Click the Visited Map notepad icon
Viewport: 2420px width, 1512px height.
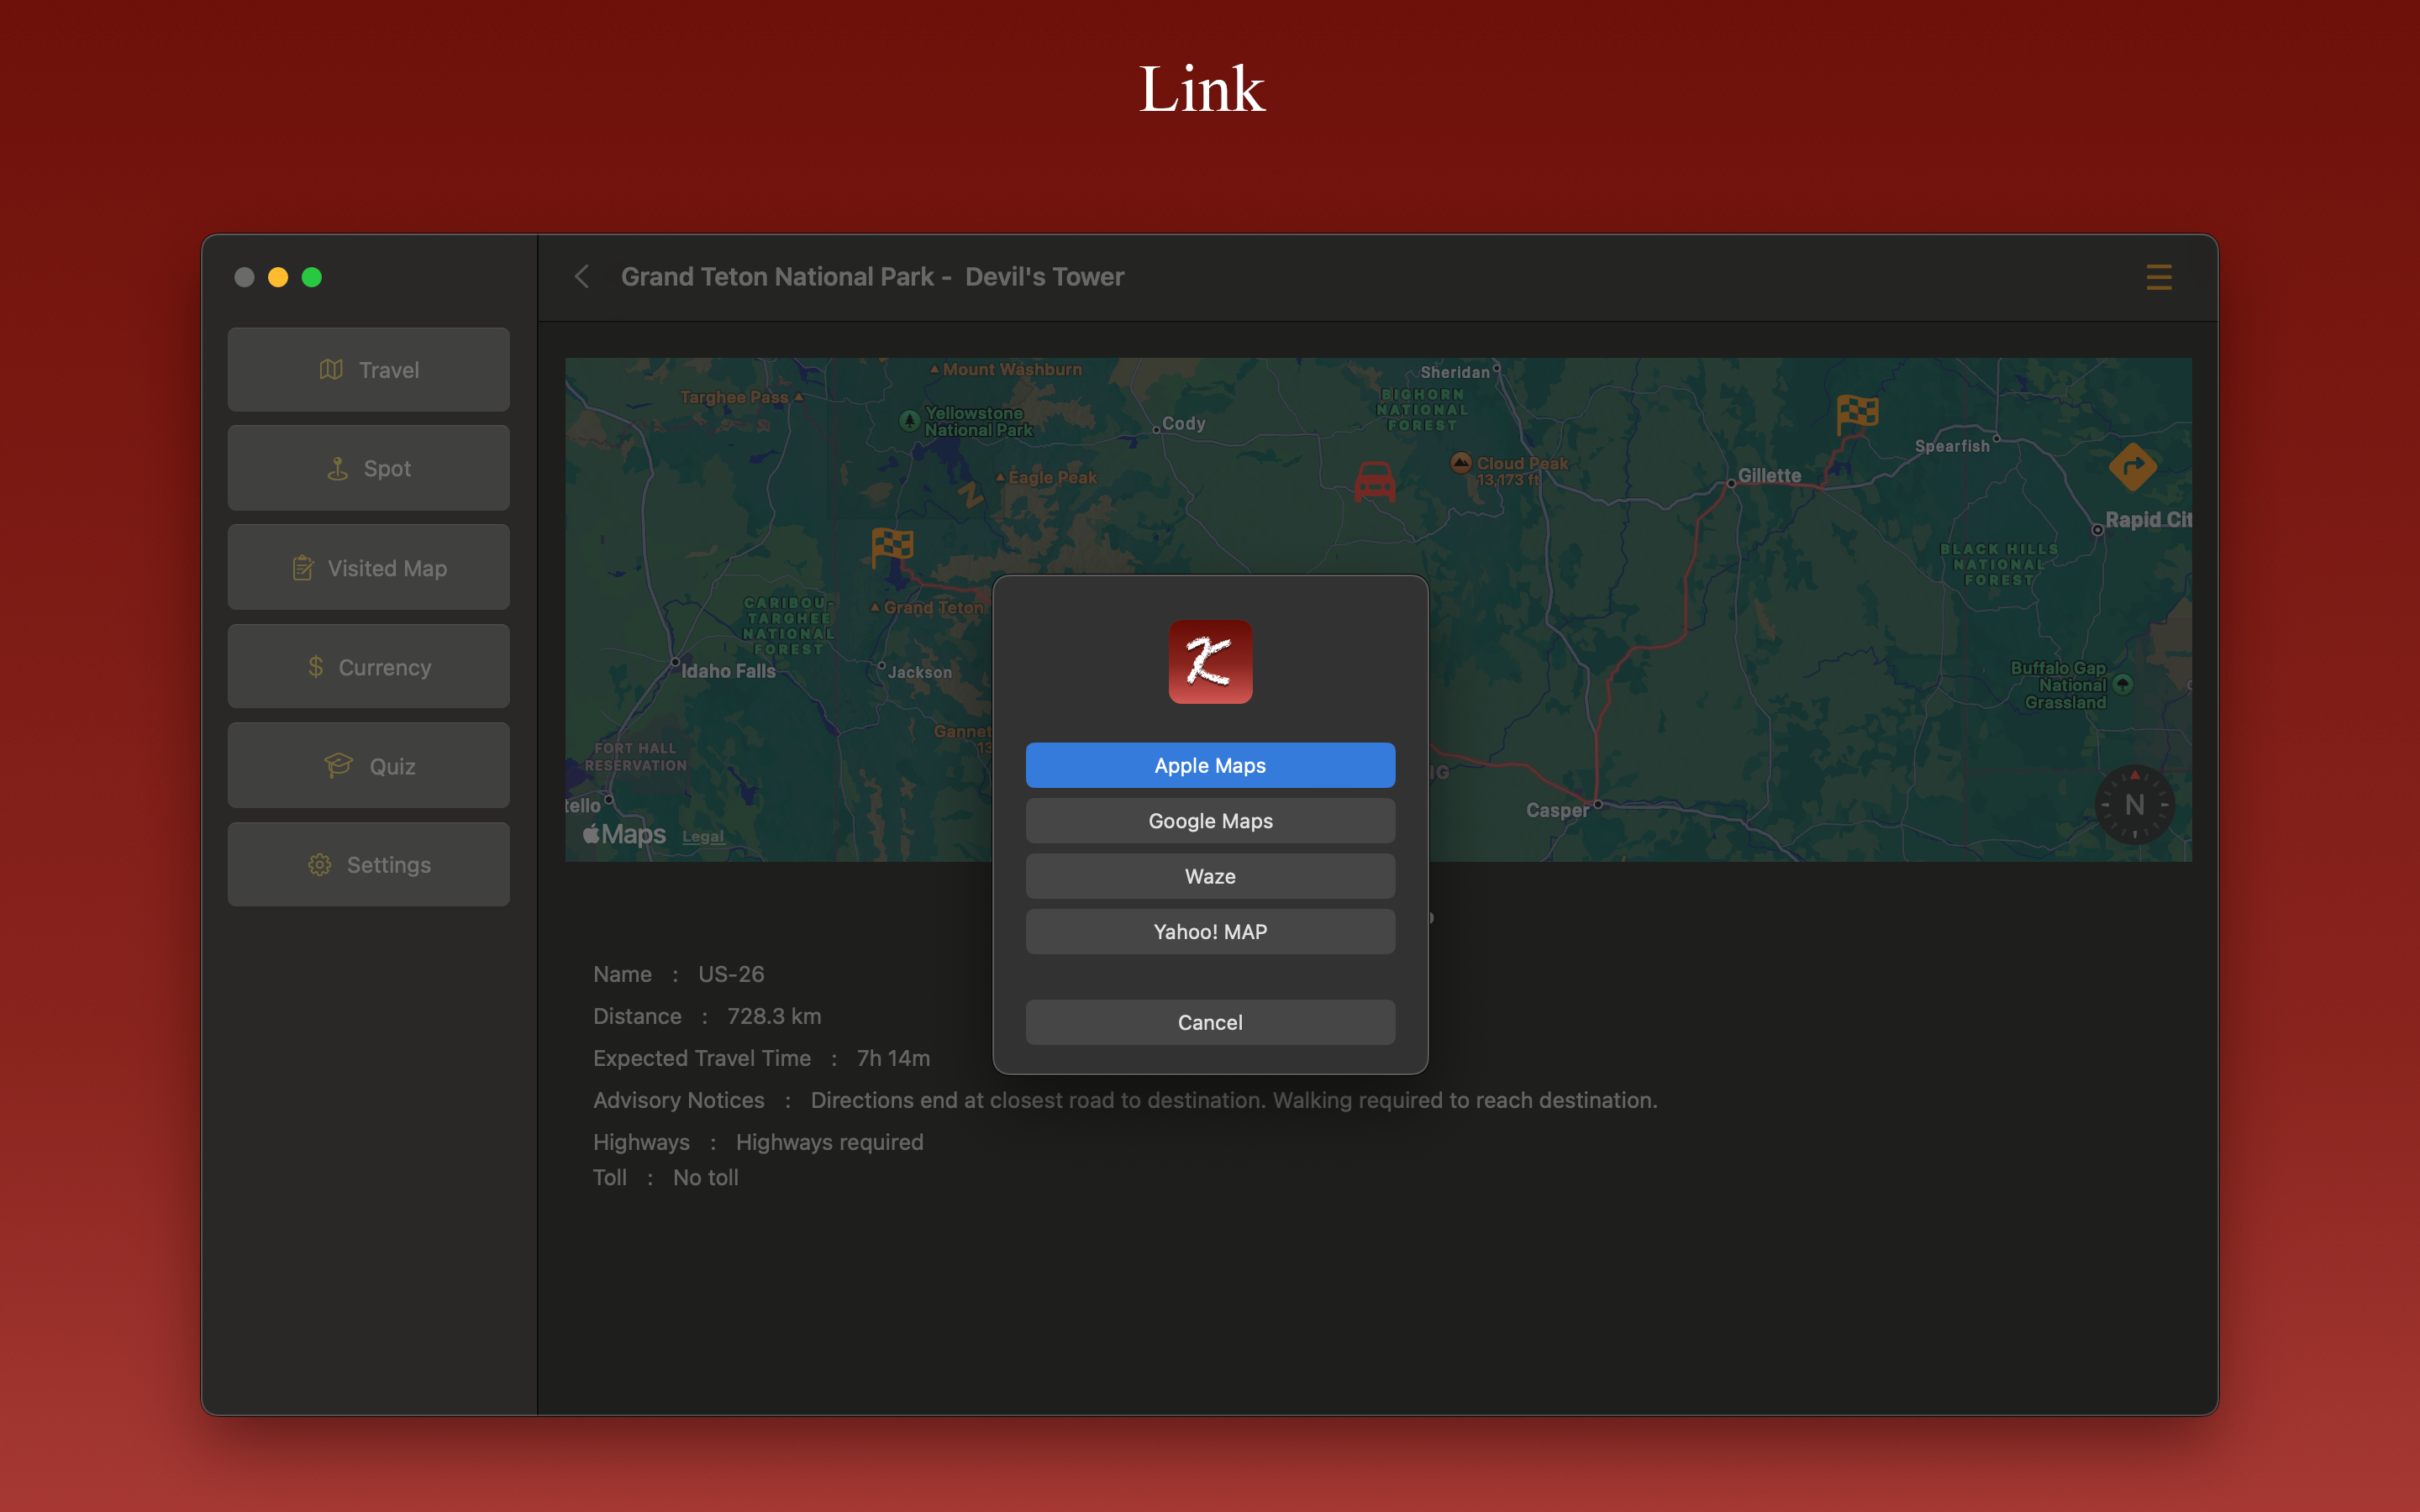tap(302, 568)
